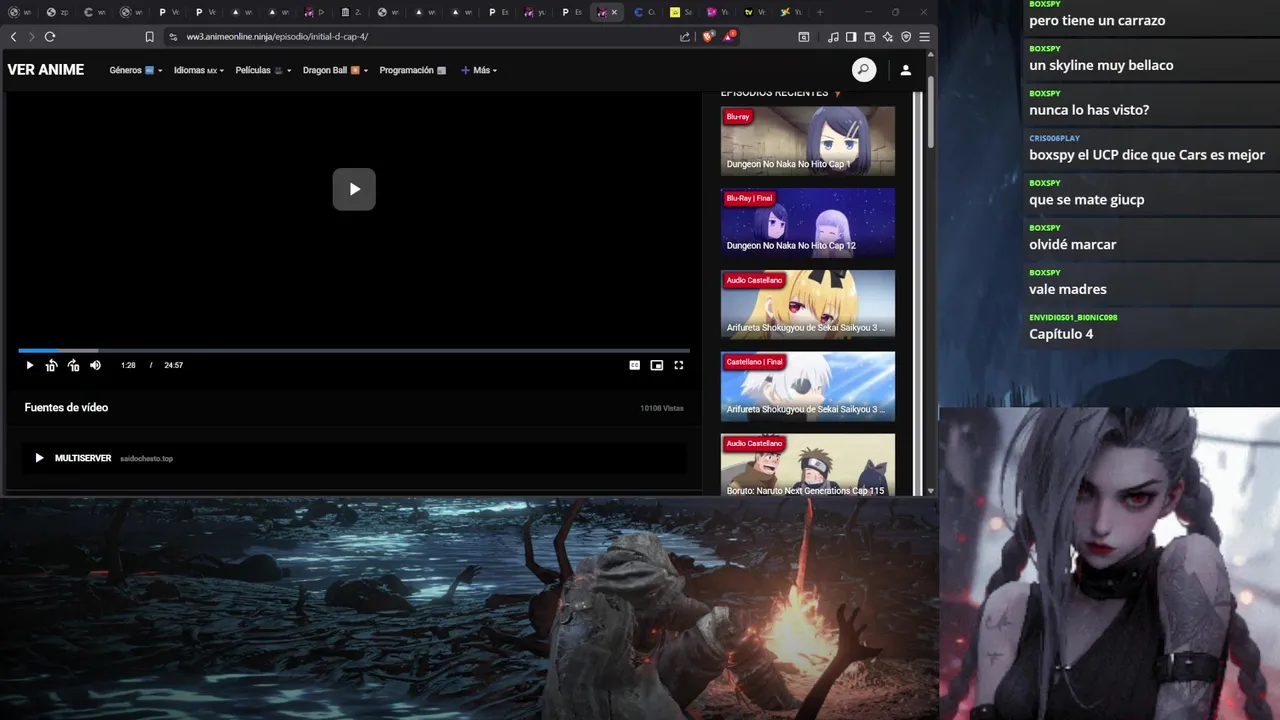Enable picture-in-picture mode

[656, 366]
